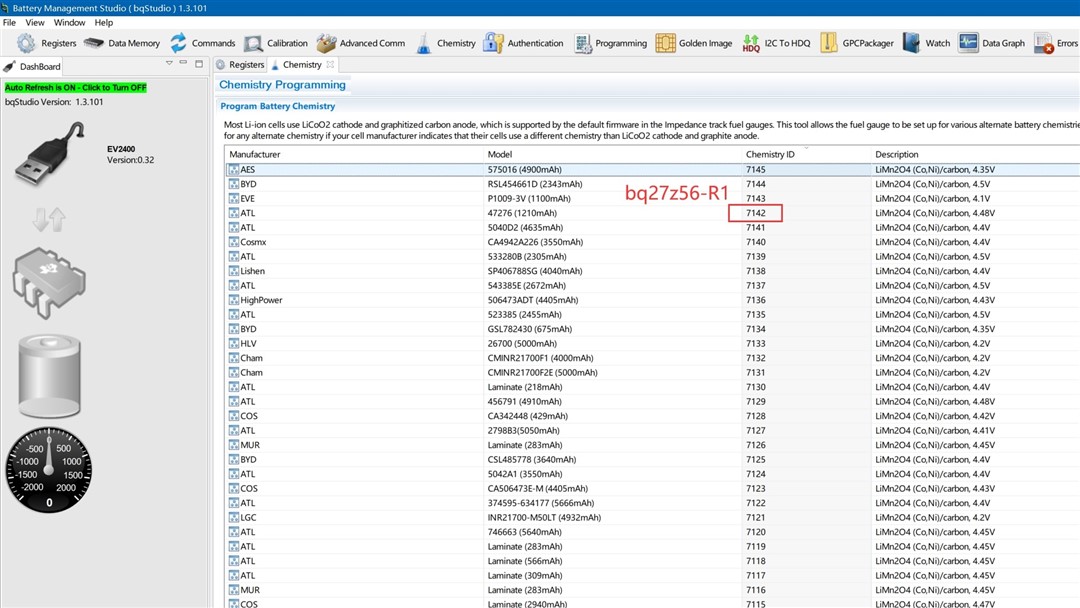Close the Chemistry tab

330,64
